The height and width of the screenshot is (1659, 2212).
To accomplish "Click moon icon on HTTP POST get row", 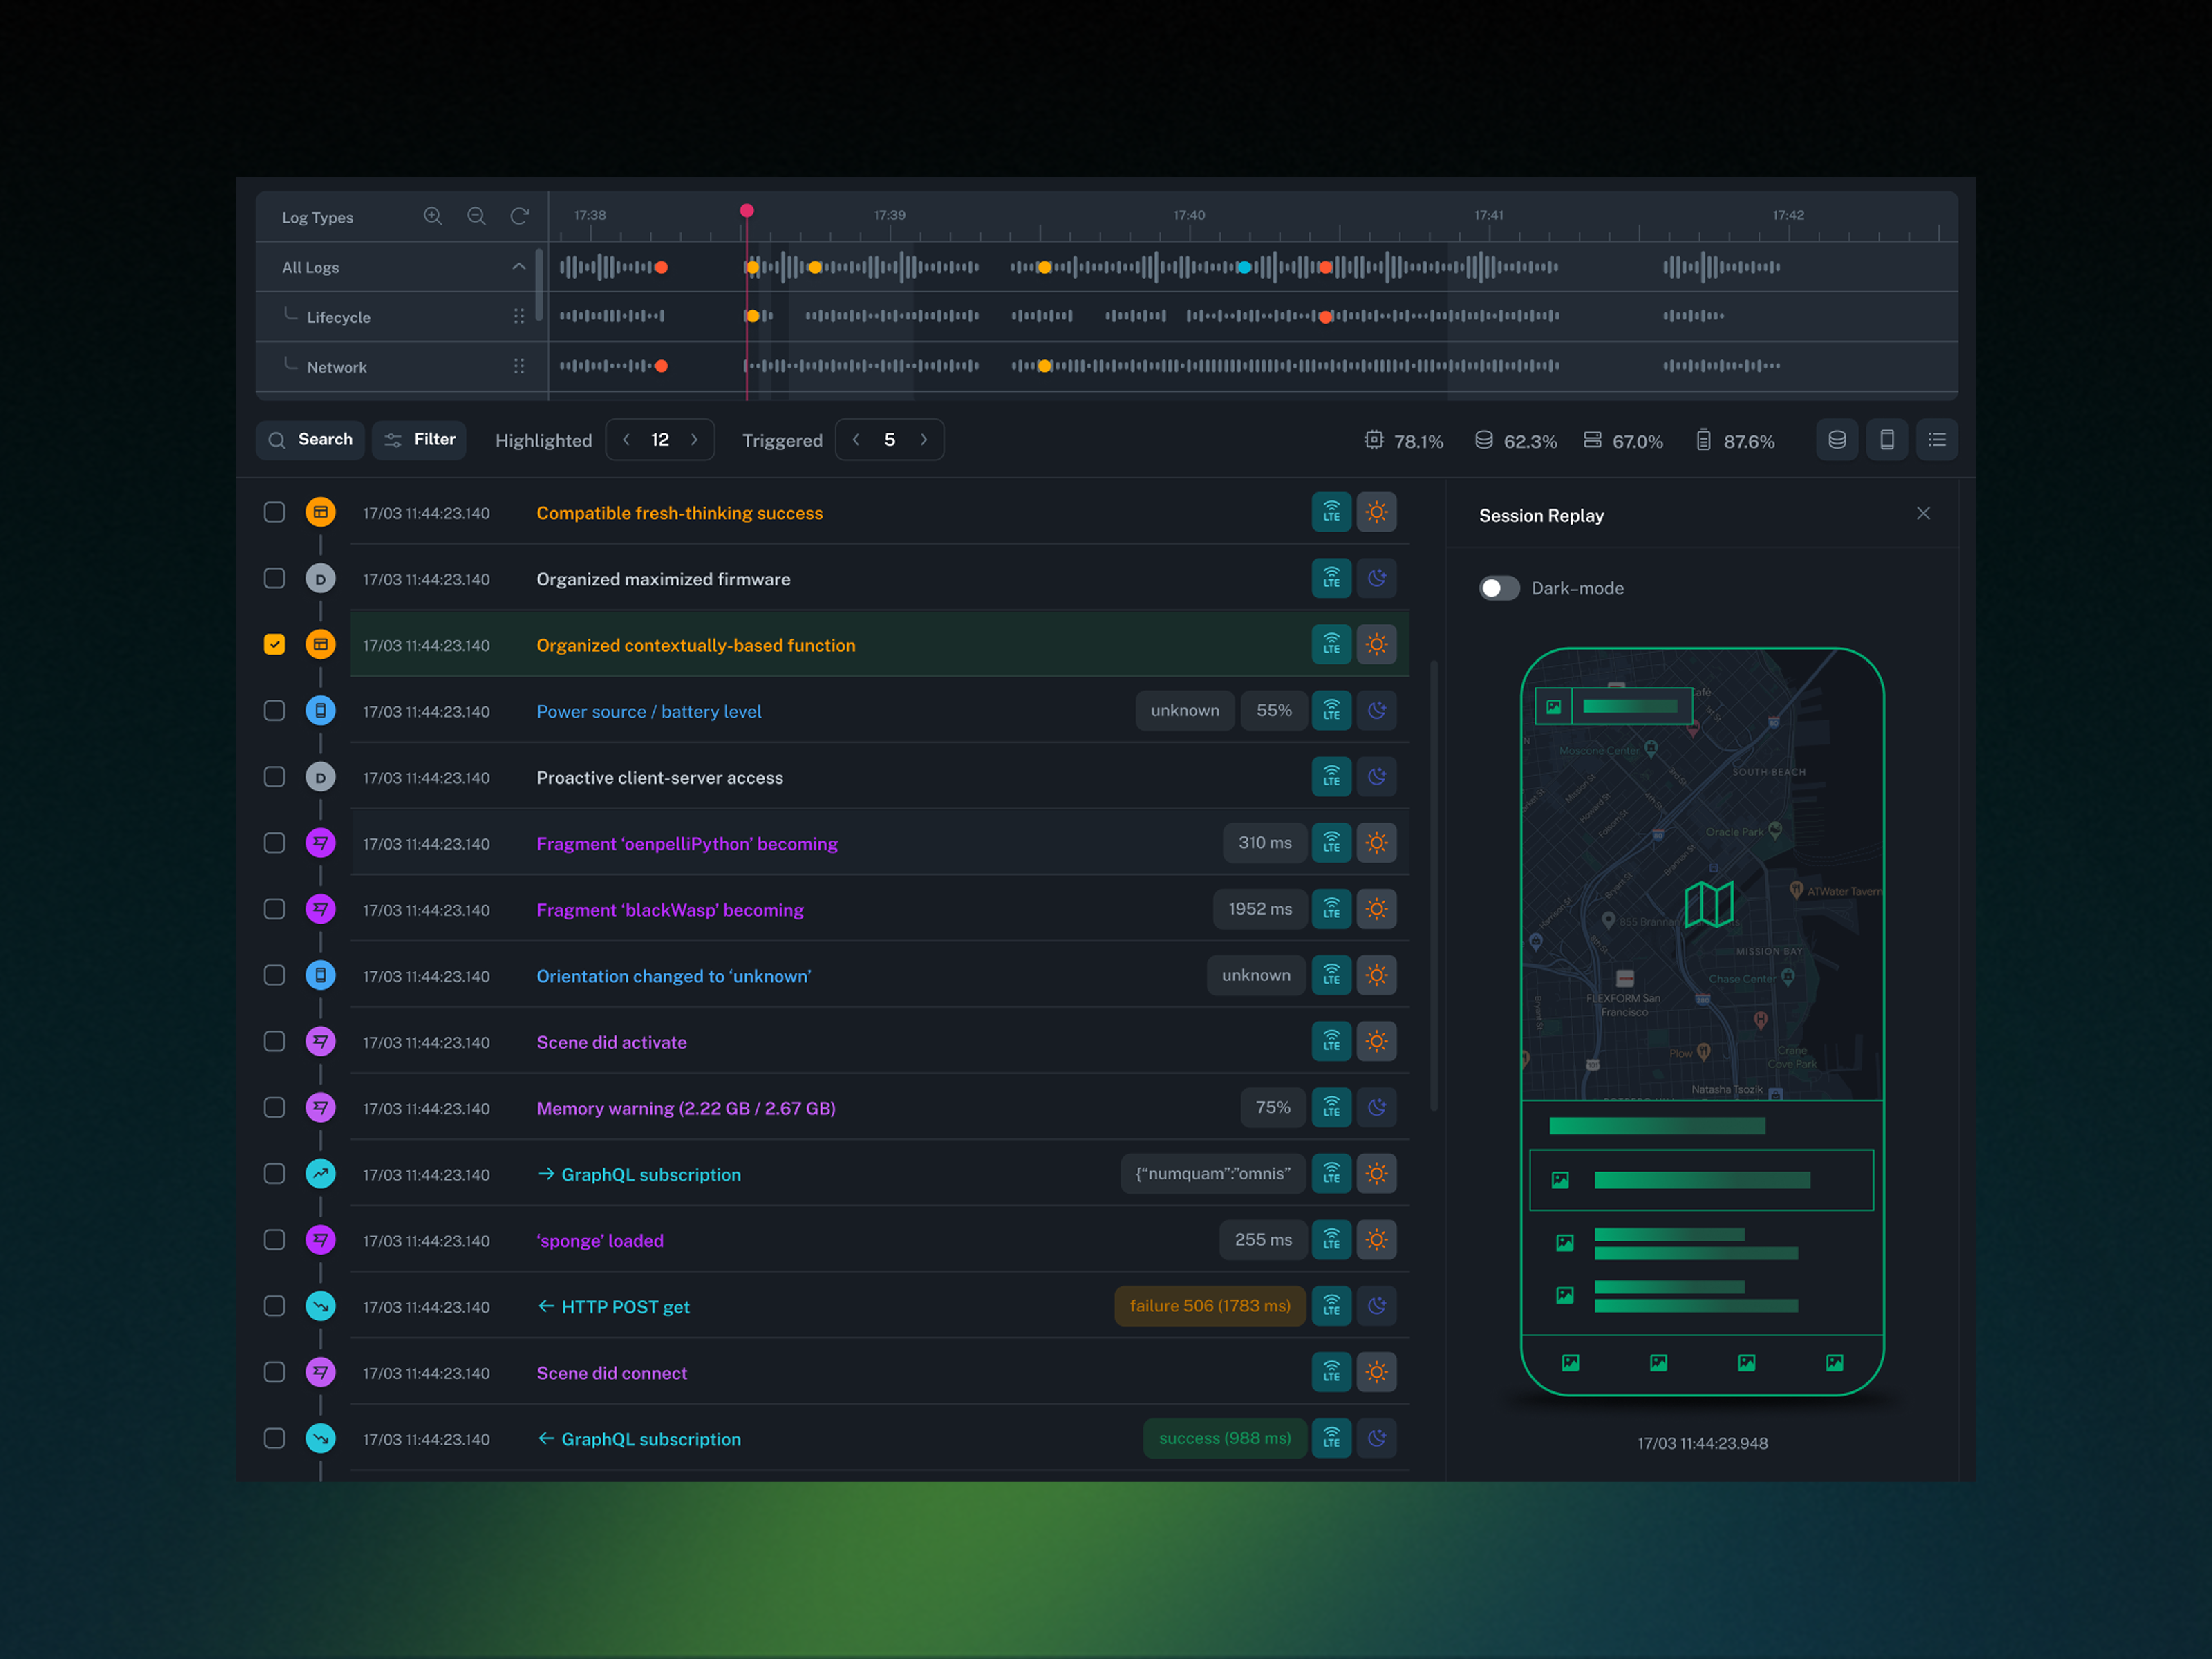I will pyautogui.click(x=1376, y=1306).
